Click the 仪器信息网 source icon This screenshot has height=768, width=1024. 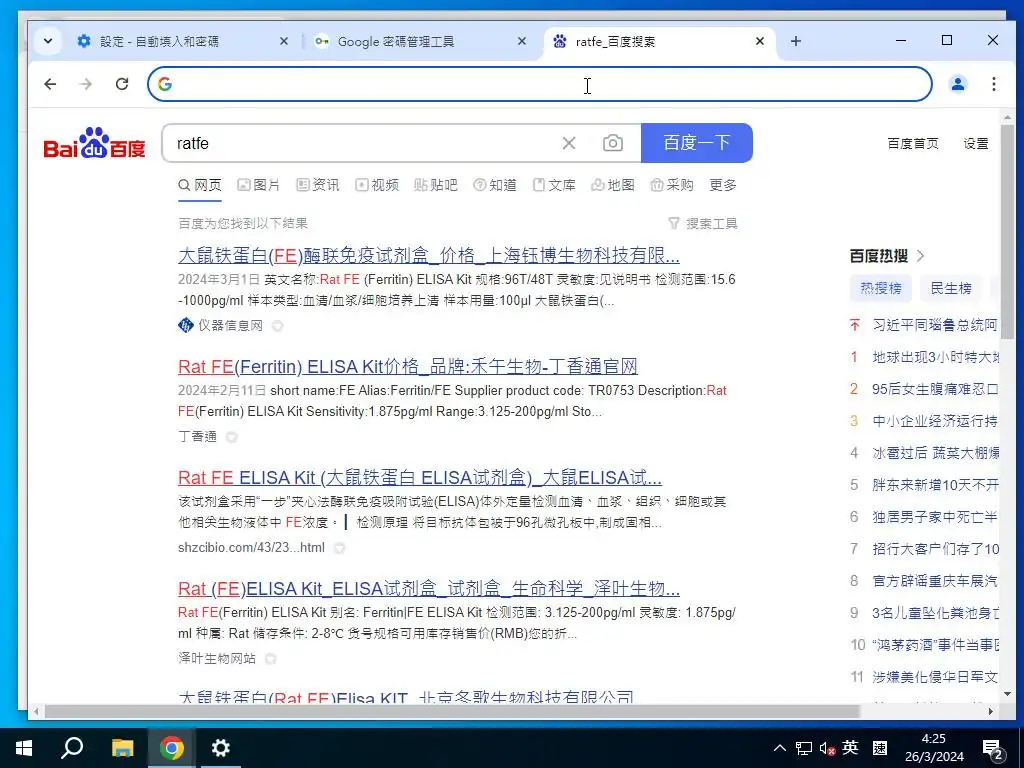pyautogui.click(x=185, y=325)
